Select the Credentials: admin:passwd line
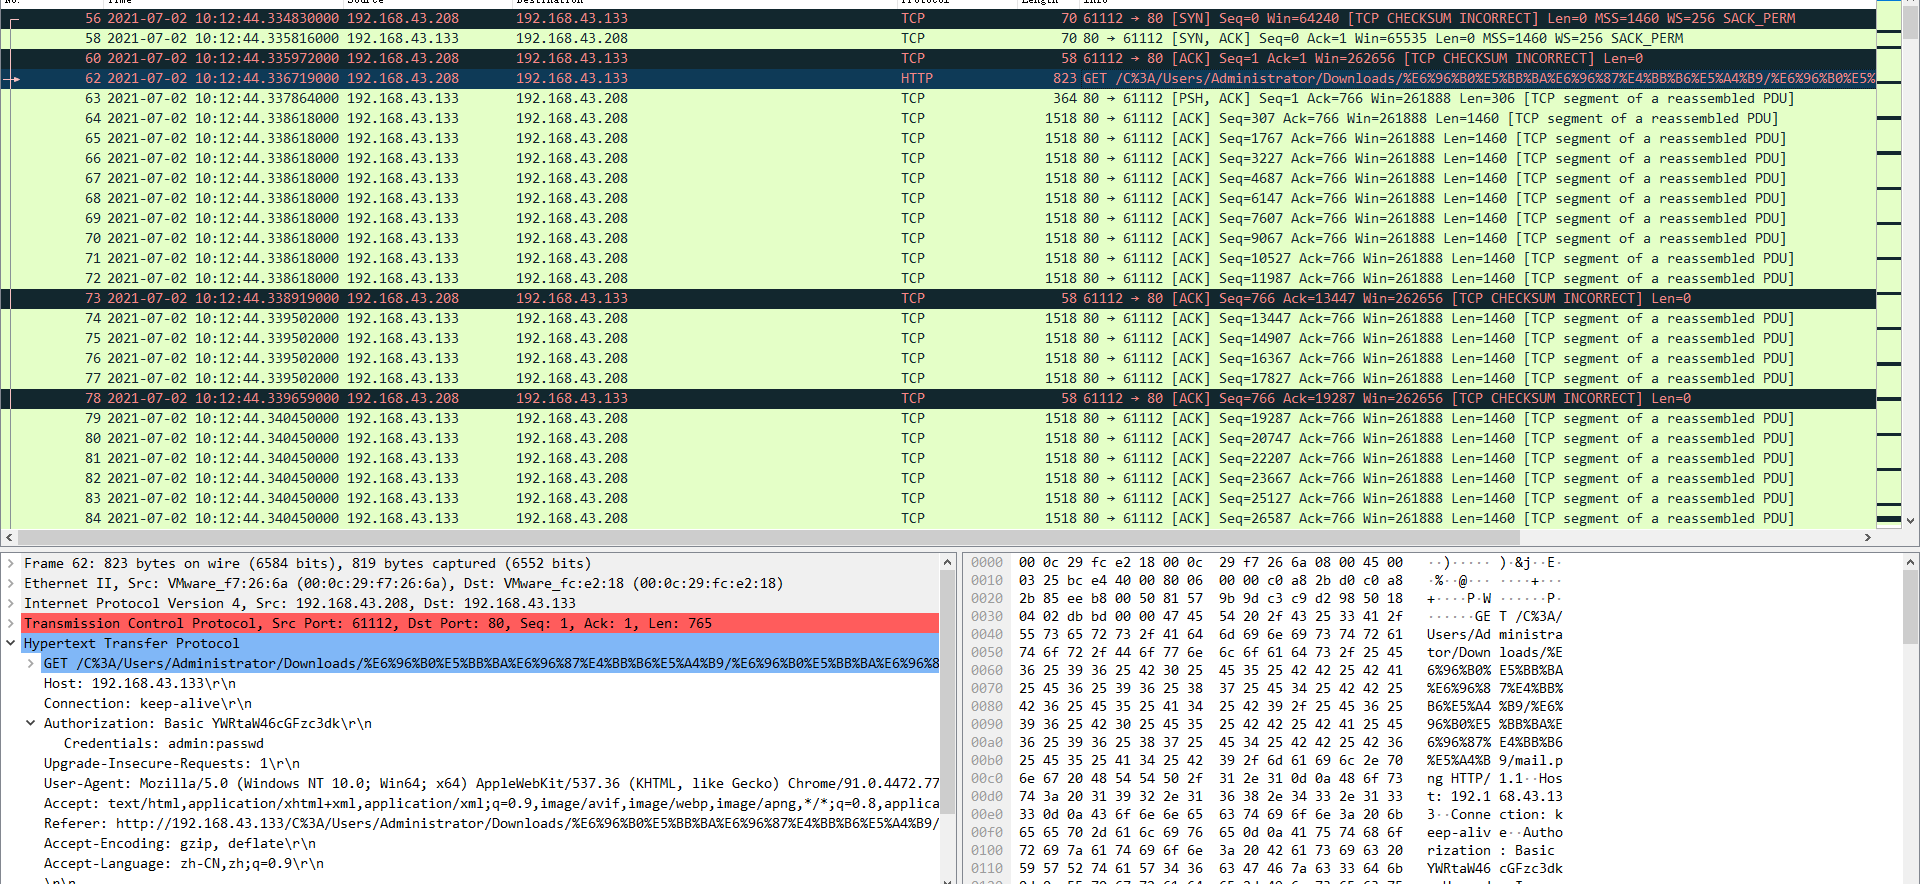The image size is (1920, 884). tap(164, 744)
